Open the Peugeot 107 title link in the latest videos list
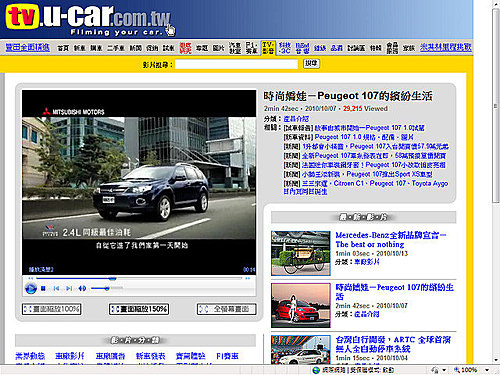 (395, 292)
